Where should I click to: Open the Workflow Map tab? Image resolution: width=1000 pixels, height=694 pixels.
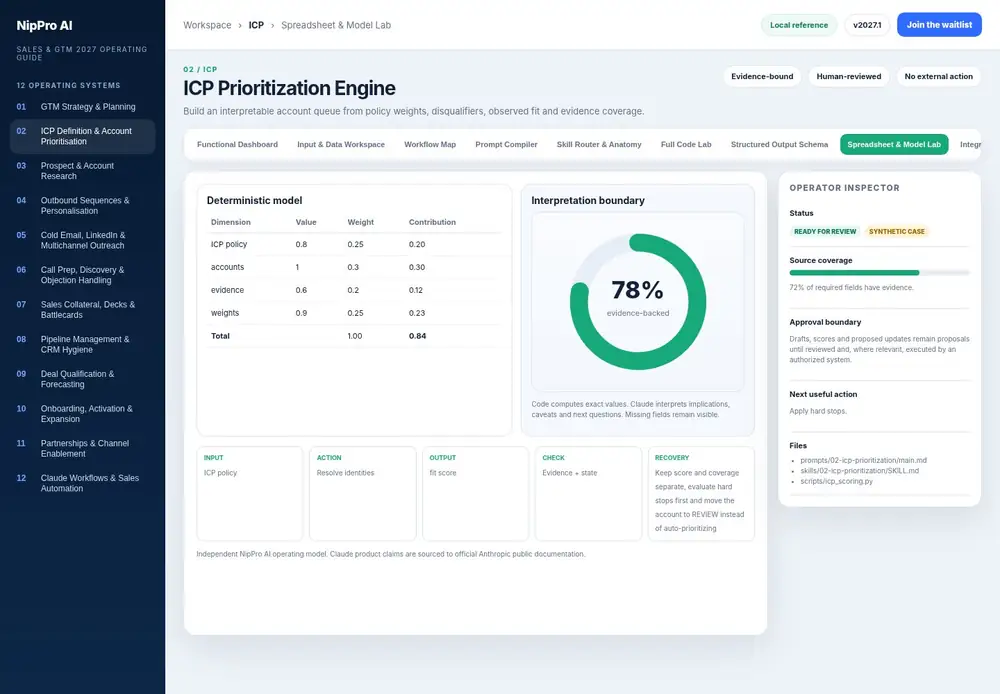coord(430,144)
